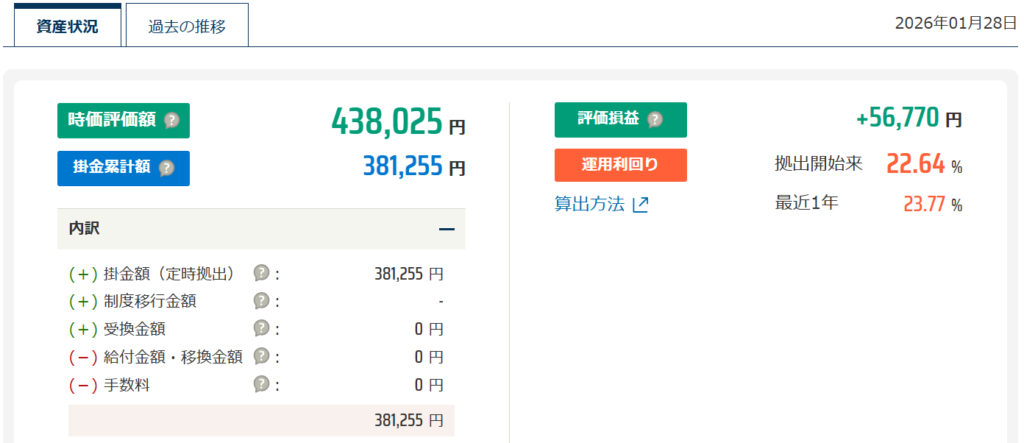Collapse the 内訳 section with the minus icon
The height and width of the screenshot is (443, 1024).
pyautogui.click(x=446, y=229)
